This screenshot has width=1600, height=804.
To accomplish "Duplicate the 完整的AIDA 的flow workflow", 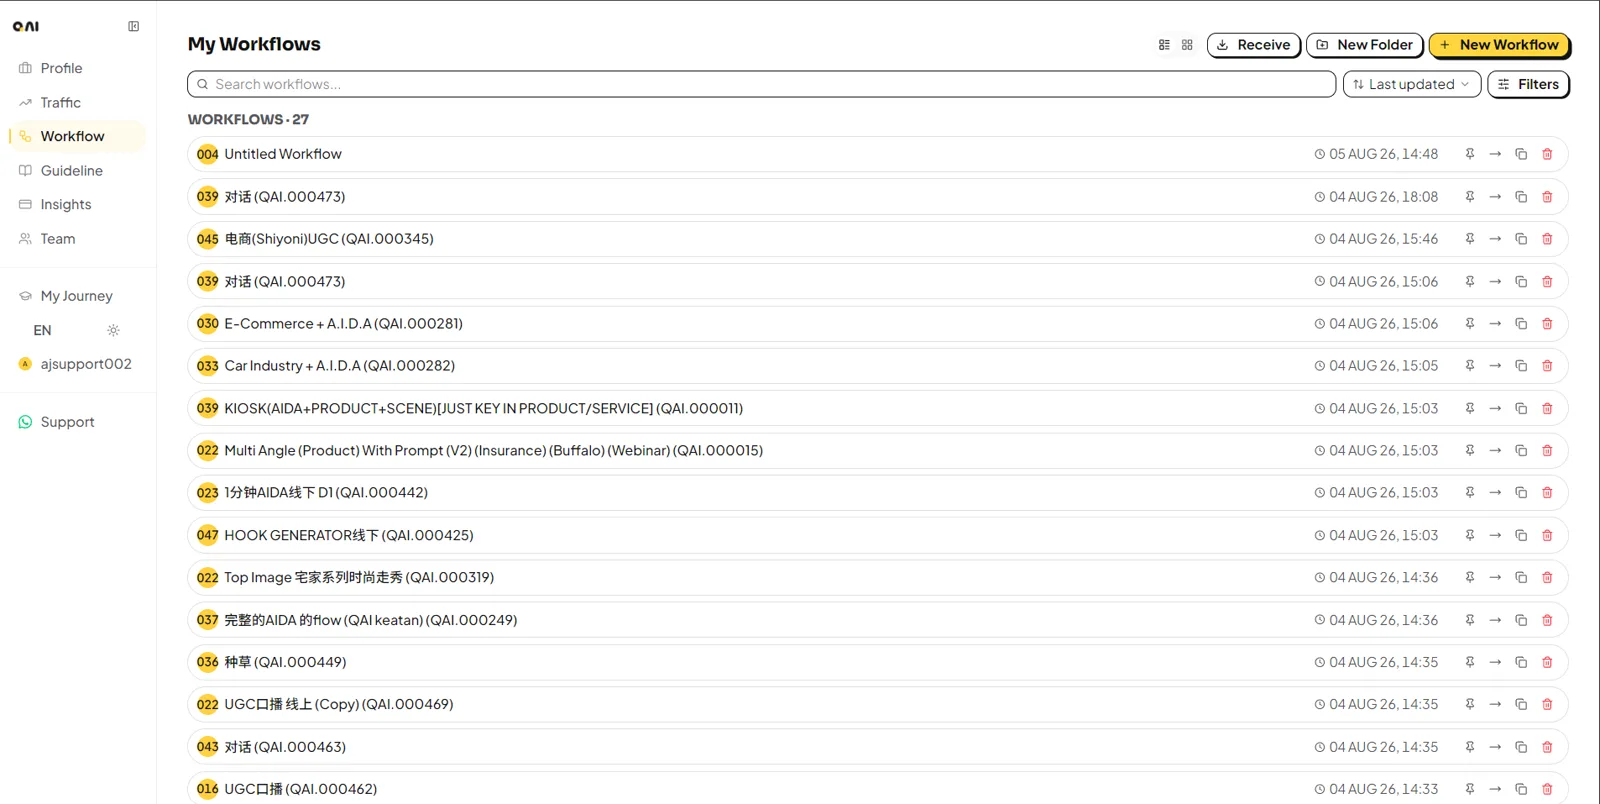I will pyautogui.click(x=1521, y=620).
